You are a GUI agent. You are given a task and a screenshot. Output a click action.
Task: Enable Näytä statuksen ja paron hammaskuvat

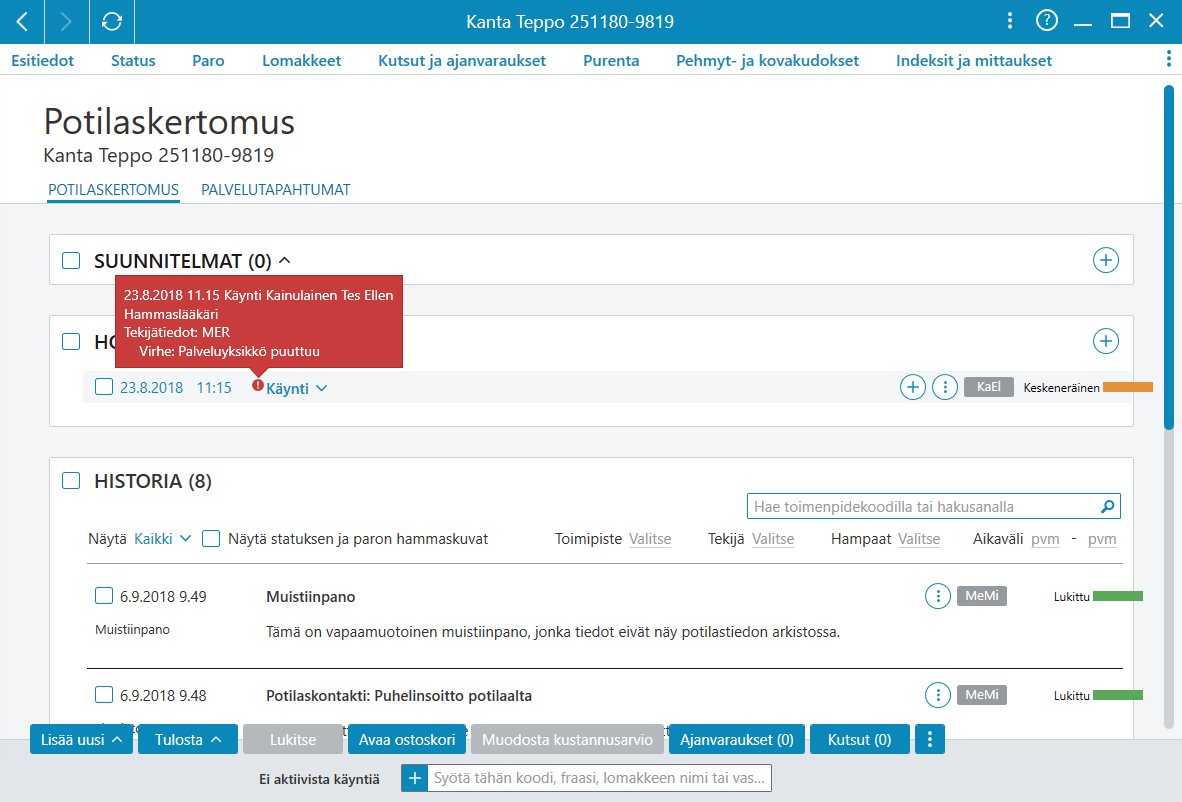[x=211, y=539]
